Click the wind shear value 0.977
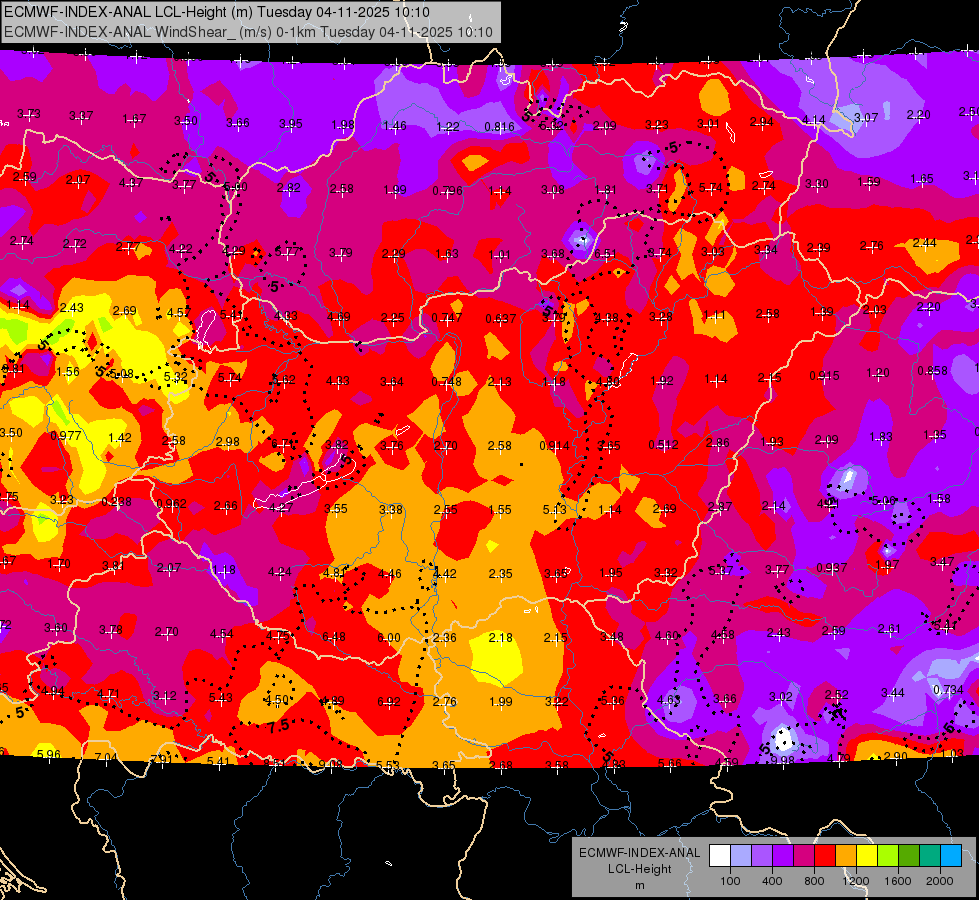This screenshot has height=900, width=979. tap(66, 435)
